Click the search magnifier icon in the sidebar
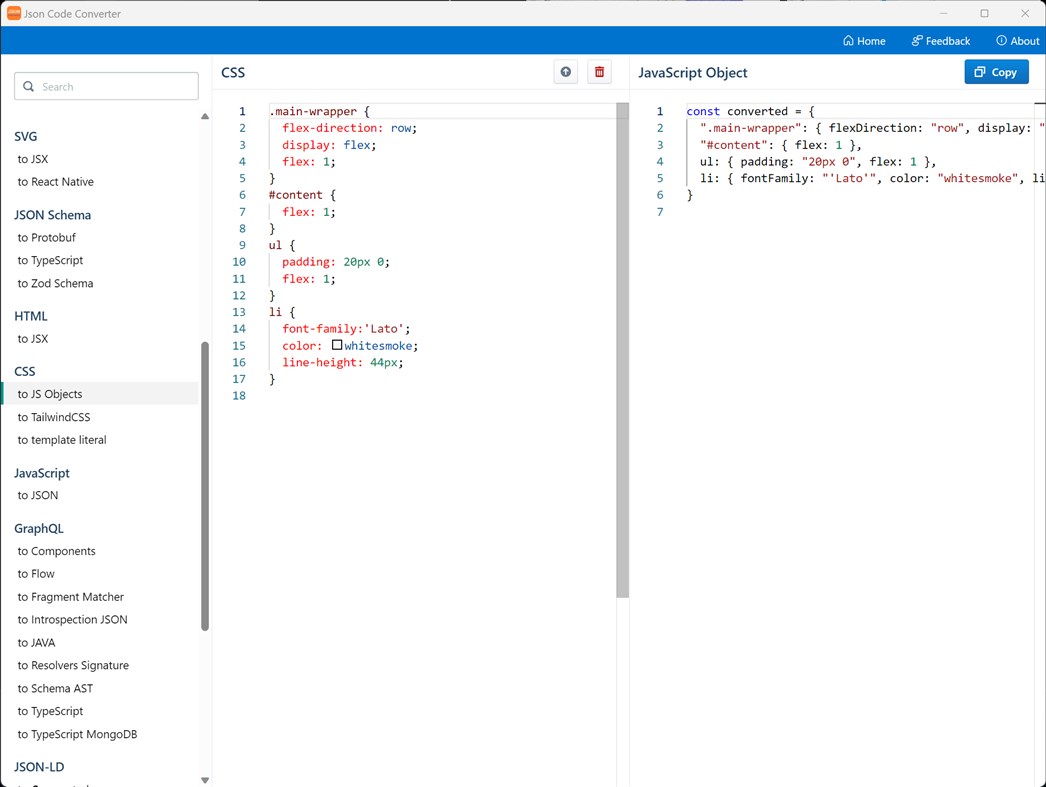Image resolution: width=1046 pixels, height=787 pixels. 27,87
